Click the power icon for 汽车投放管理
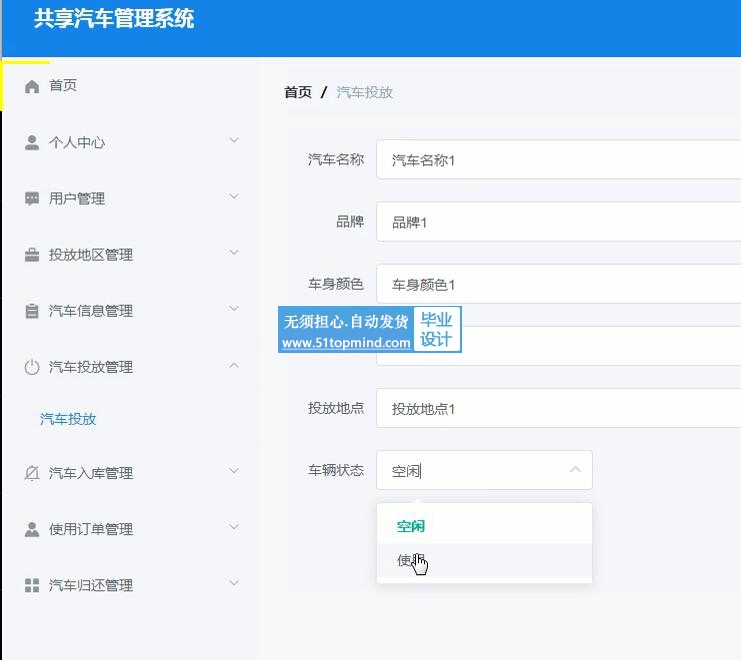The width and height of the screenshot is (741, 660). tap(32, 367)
